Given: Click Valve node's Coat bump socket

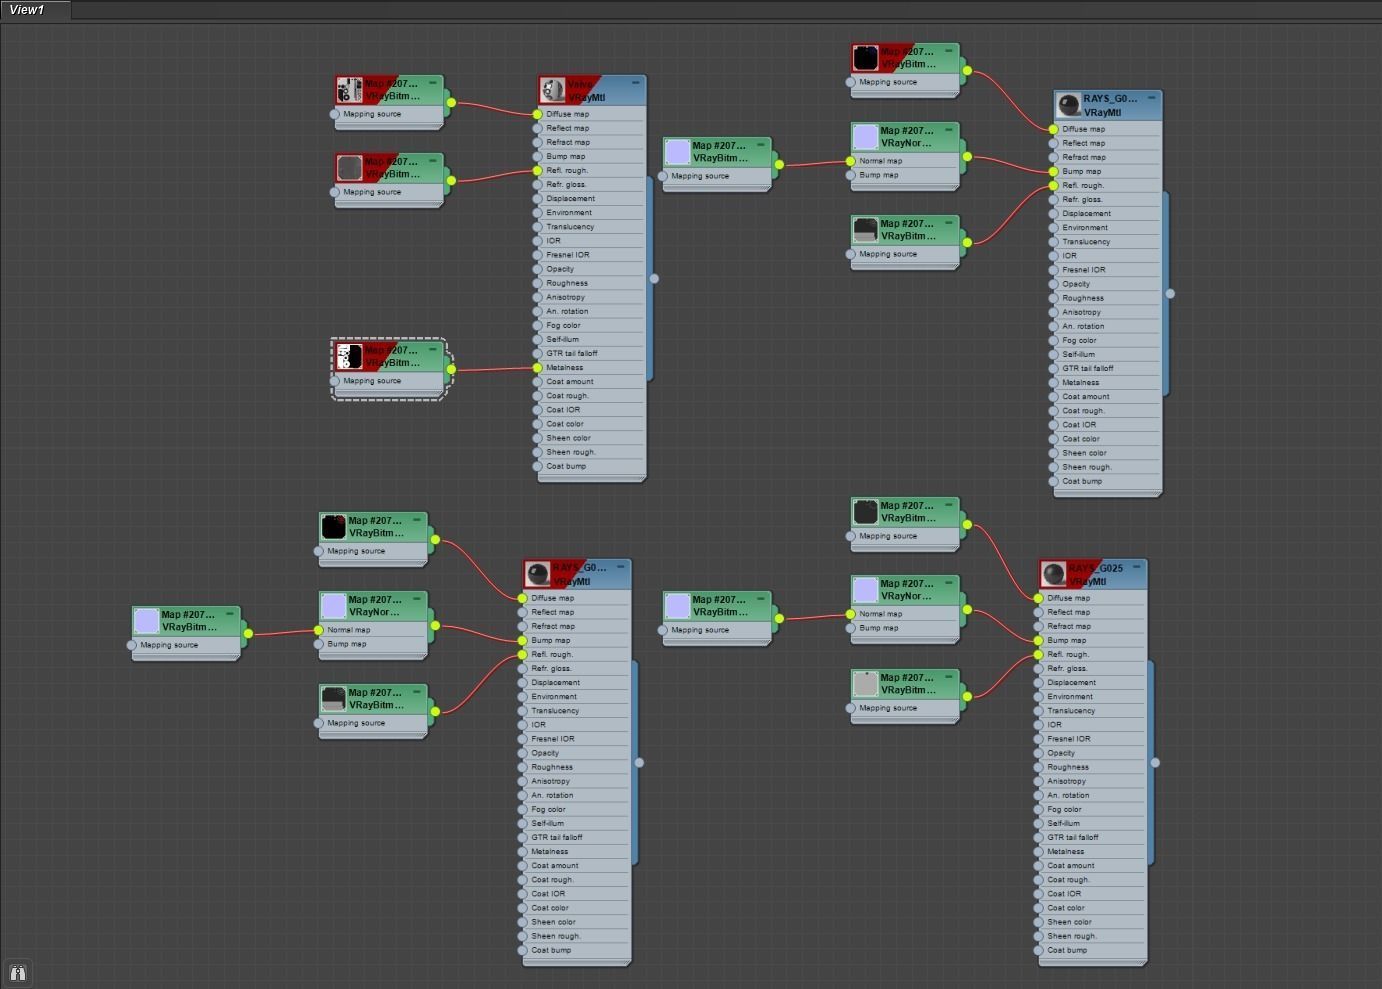Looking at the screenshot, I should 537,466.
